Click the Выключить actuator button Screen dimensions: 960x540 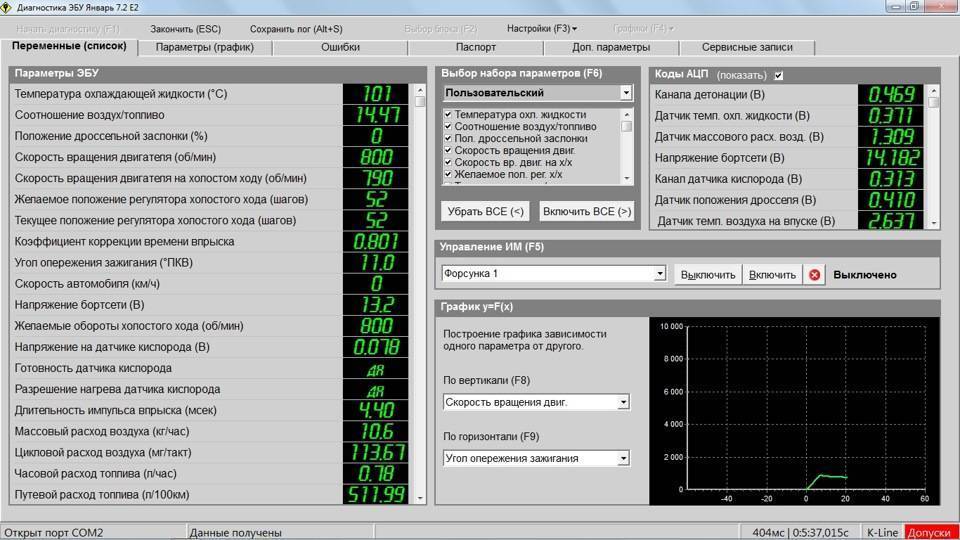pyautogui.click(x=708, y=275)
